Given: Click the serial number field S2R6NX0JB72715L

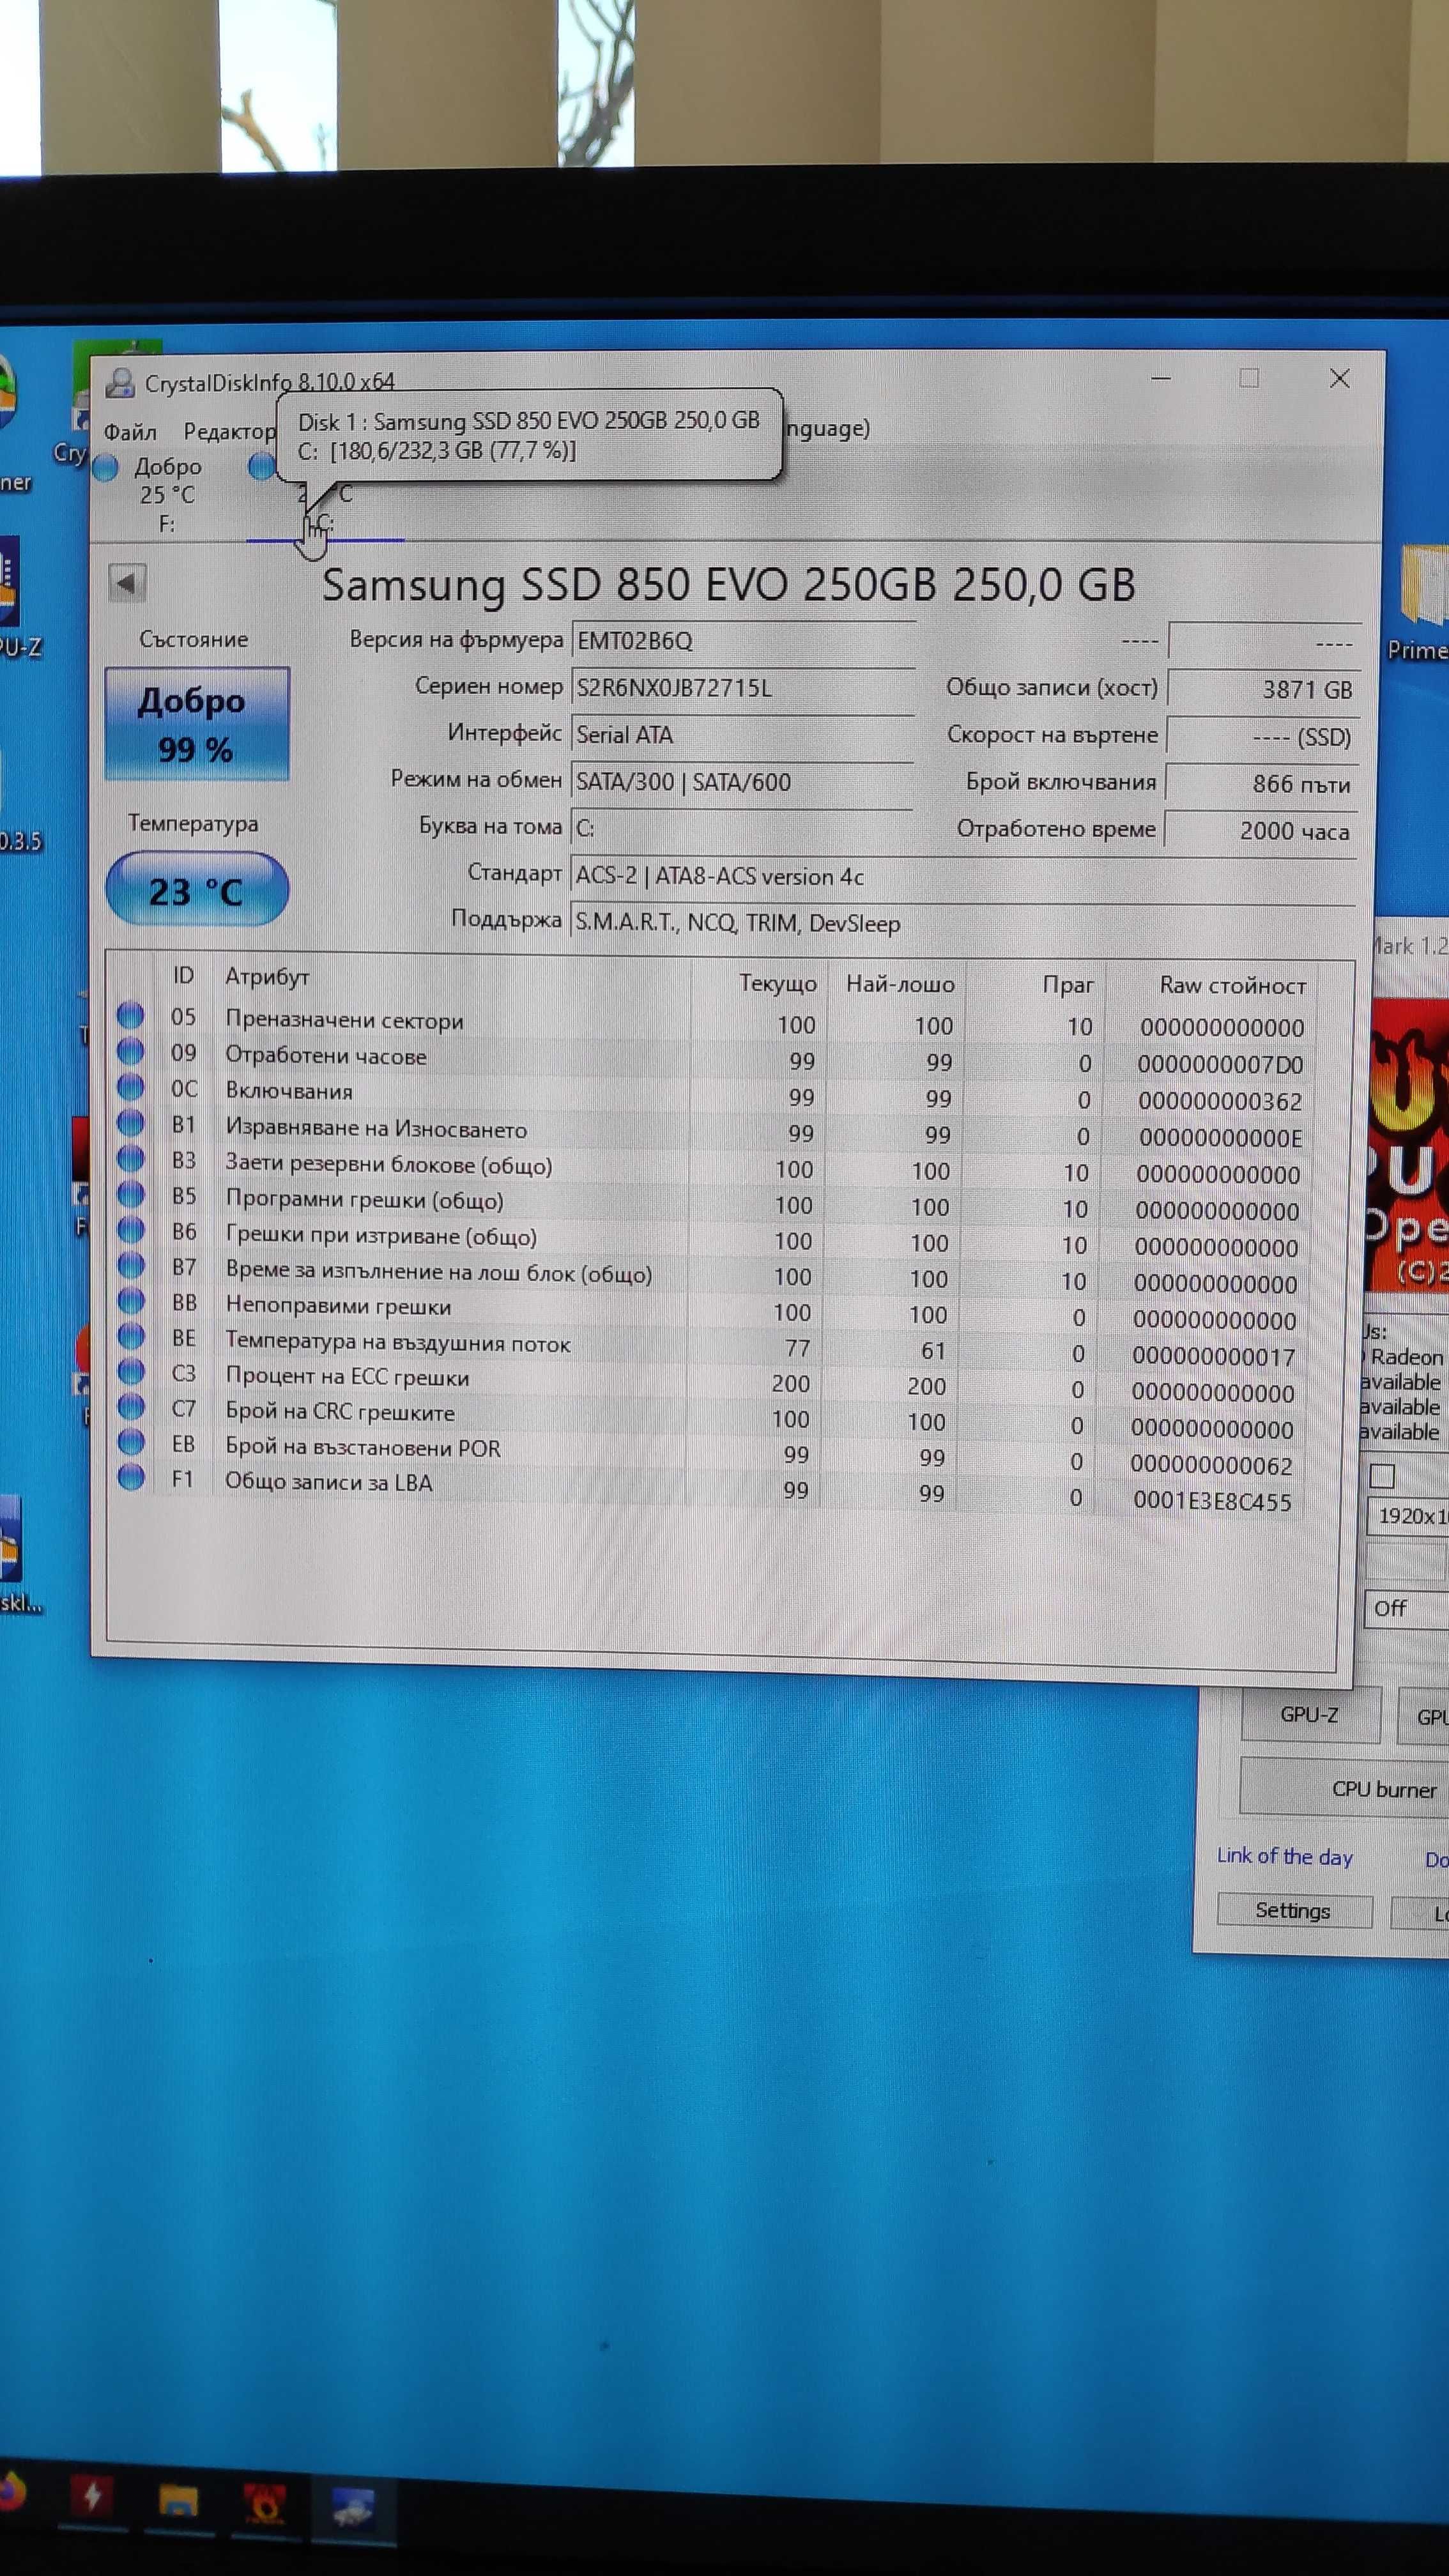Looking at the screenshot, I should pos(743,688).
